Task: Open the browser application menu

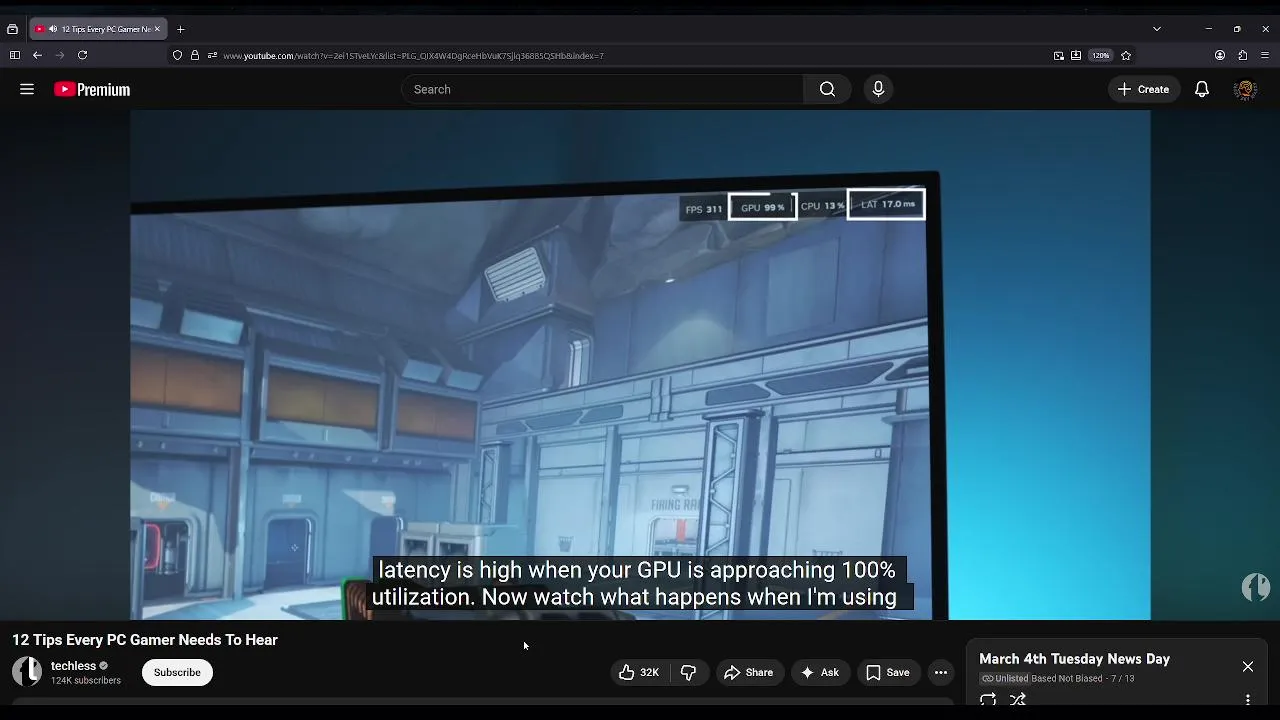Action: pos(1266,55)
